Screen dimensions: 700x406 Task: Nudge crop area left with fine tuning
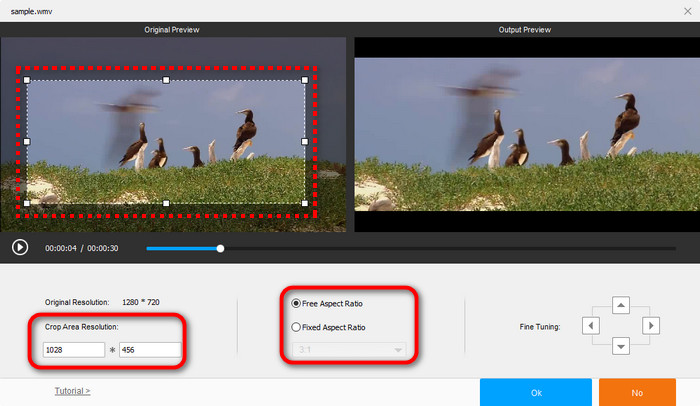[591, 326]
